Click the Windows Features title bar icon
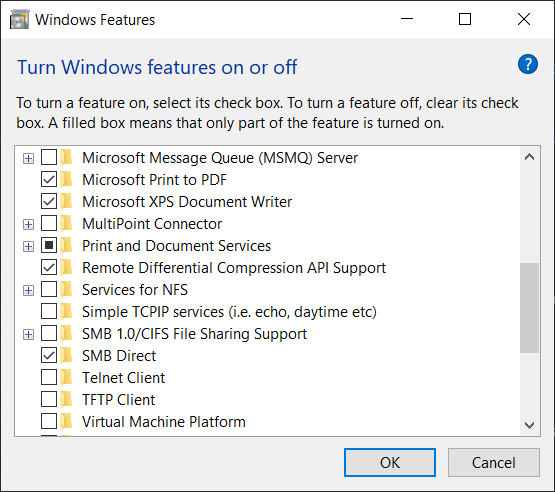 19,19
